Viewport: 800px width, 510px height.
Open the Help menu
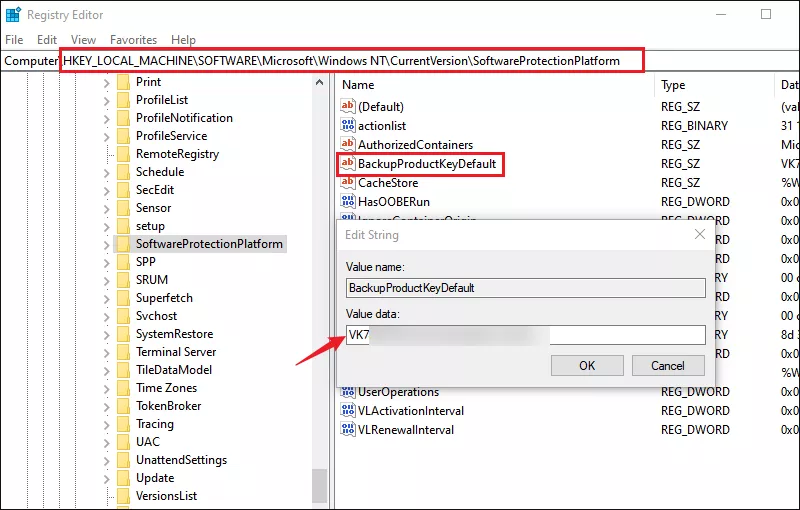click(x=183, y=40)
